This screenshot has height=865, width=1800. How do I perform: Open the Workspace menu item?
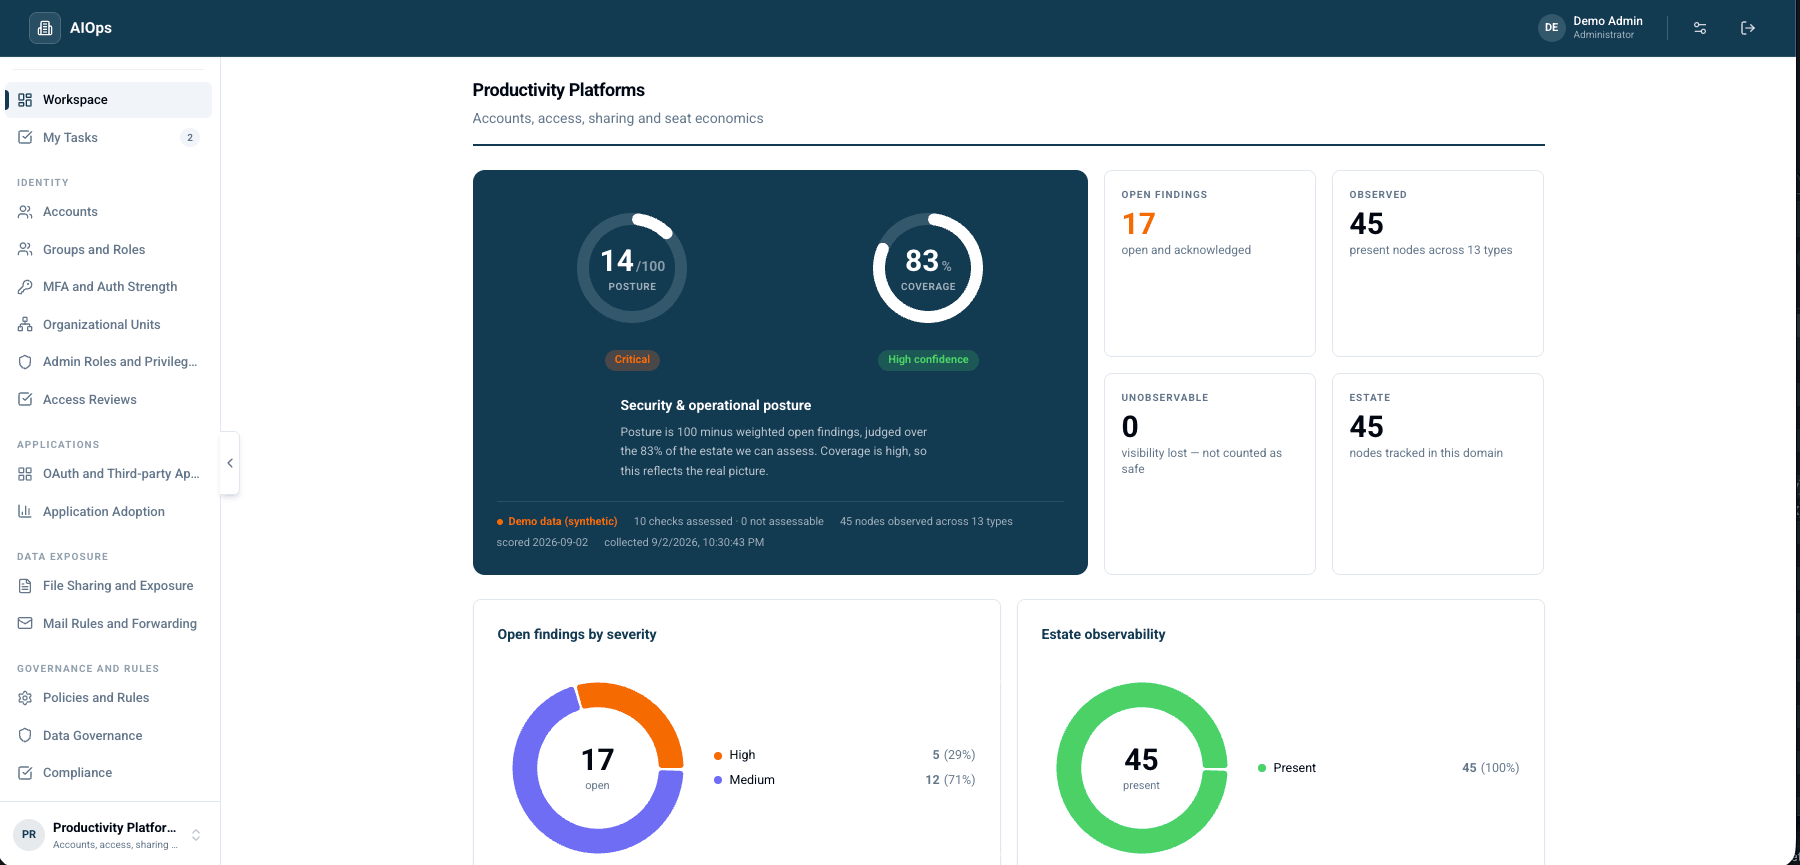(109, 100)
